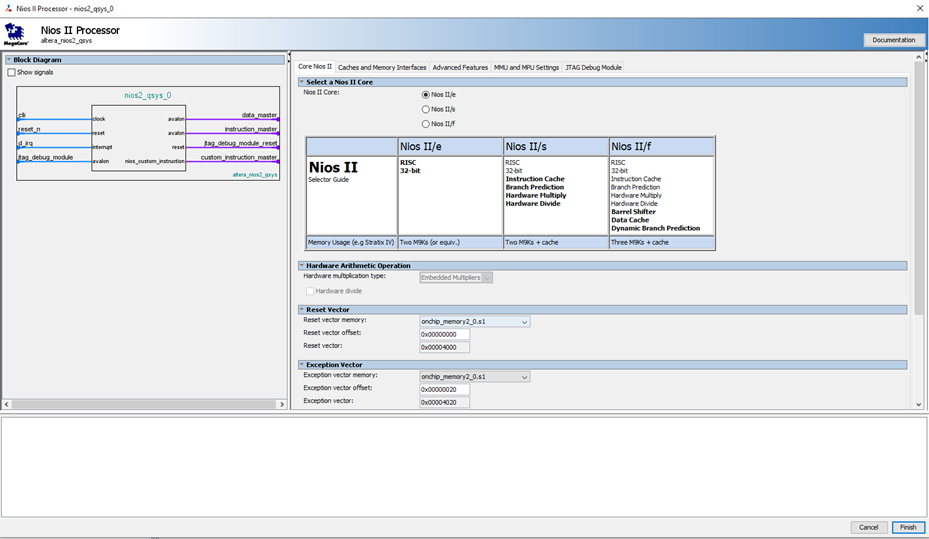The height and width of the screenshot is (539, 929).
Task: Click the MegaCore logo icon
Action: 15,34
